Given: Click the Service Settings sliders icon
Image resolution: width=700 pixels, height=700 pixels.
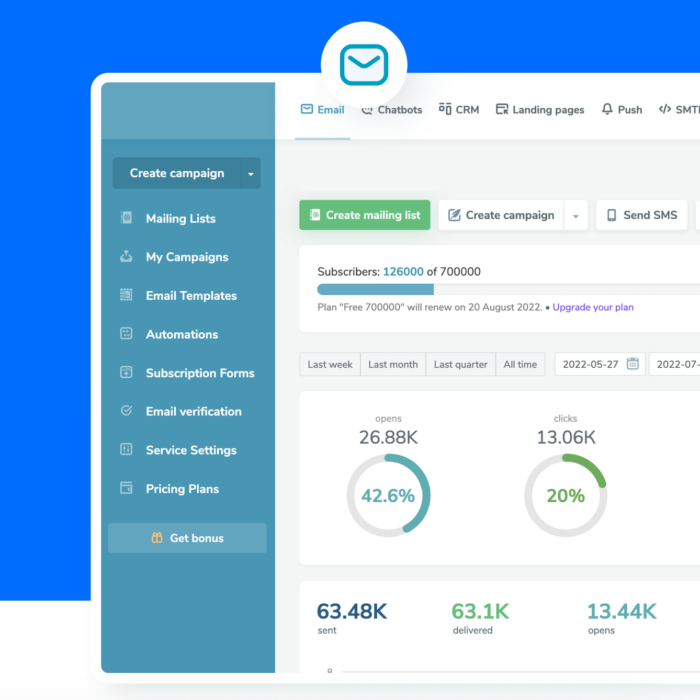Looking at the screenshot, I should point(126,450).
